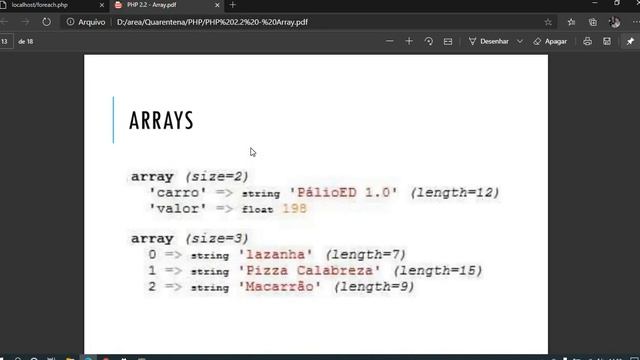Select the PHP 2.2 - Array.pdf tab

click(167, 5)
